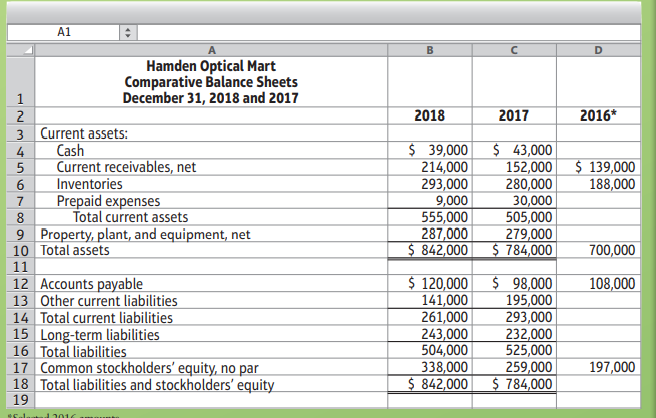656x418 pixels.
Task: Select the 'Total liabilities' label cell
Action: (x=211, y=351)
